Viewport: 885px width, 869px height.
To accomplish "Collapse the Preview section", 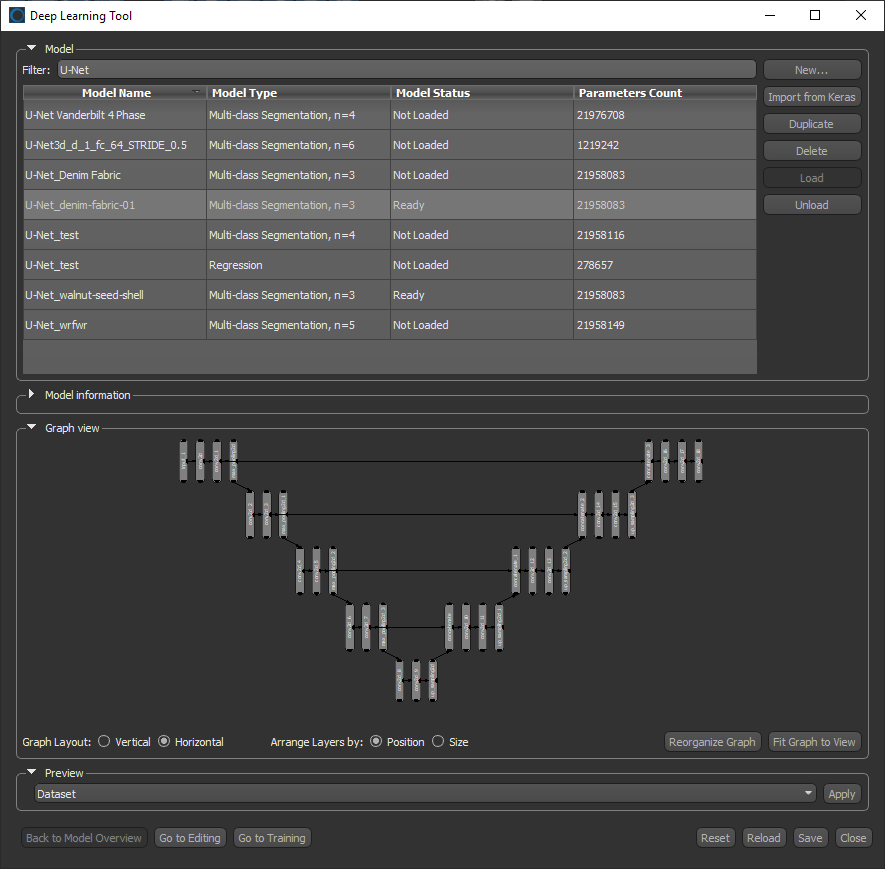I will click(x=31, y=773).
